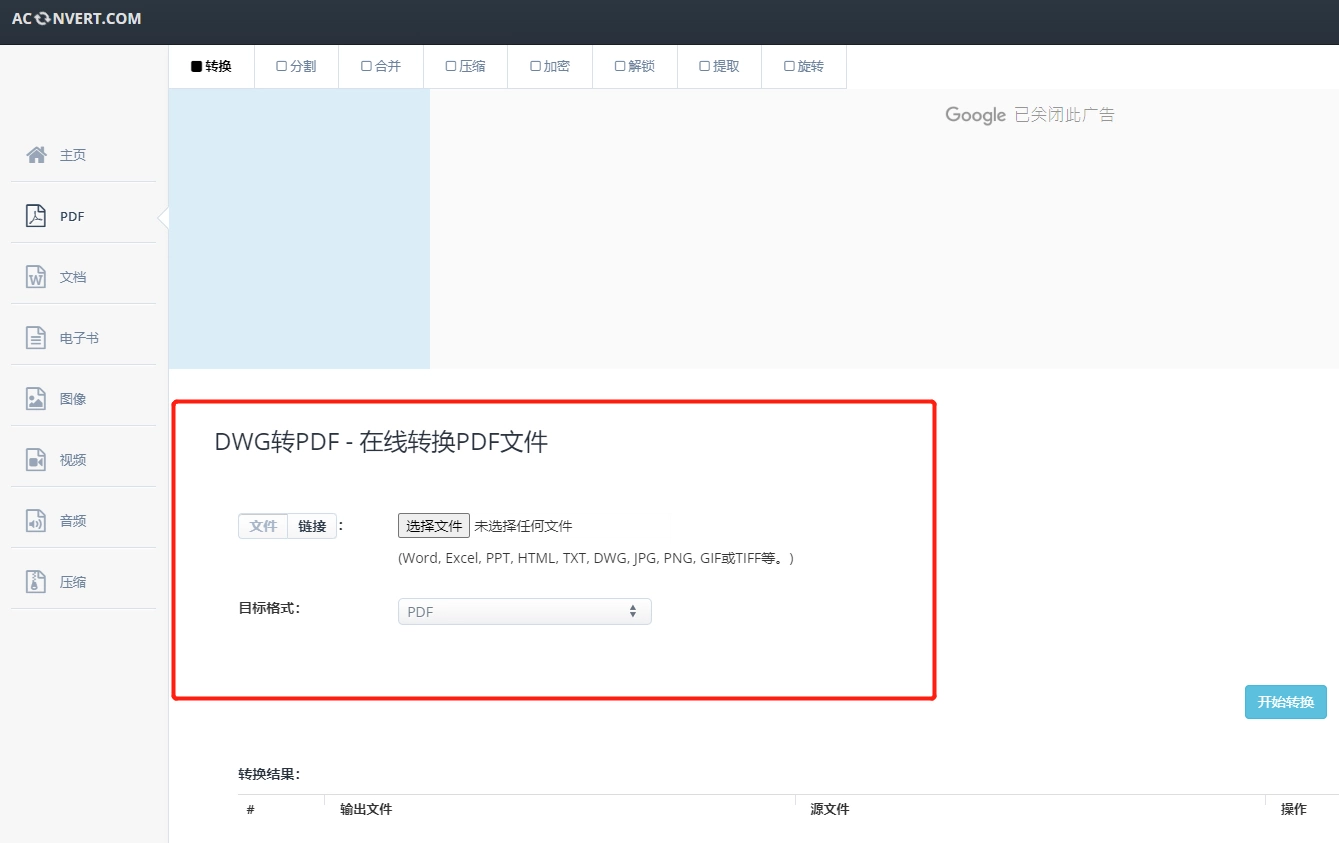Click the PDF file icon in sidebar

[x=36, y=215]
